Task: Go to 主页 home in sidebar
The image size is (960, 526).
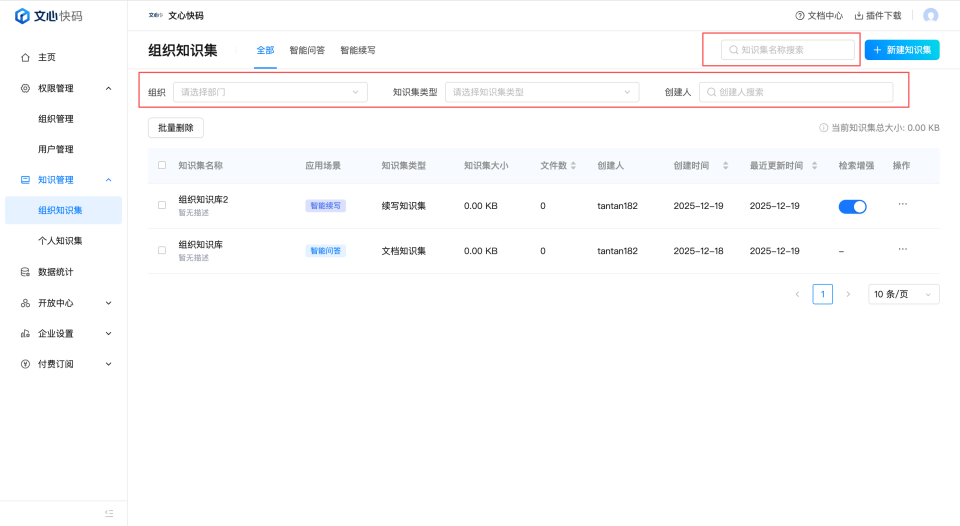Action: 47,57
